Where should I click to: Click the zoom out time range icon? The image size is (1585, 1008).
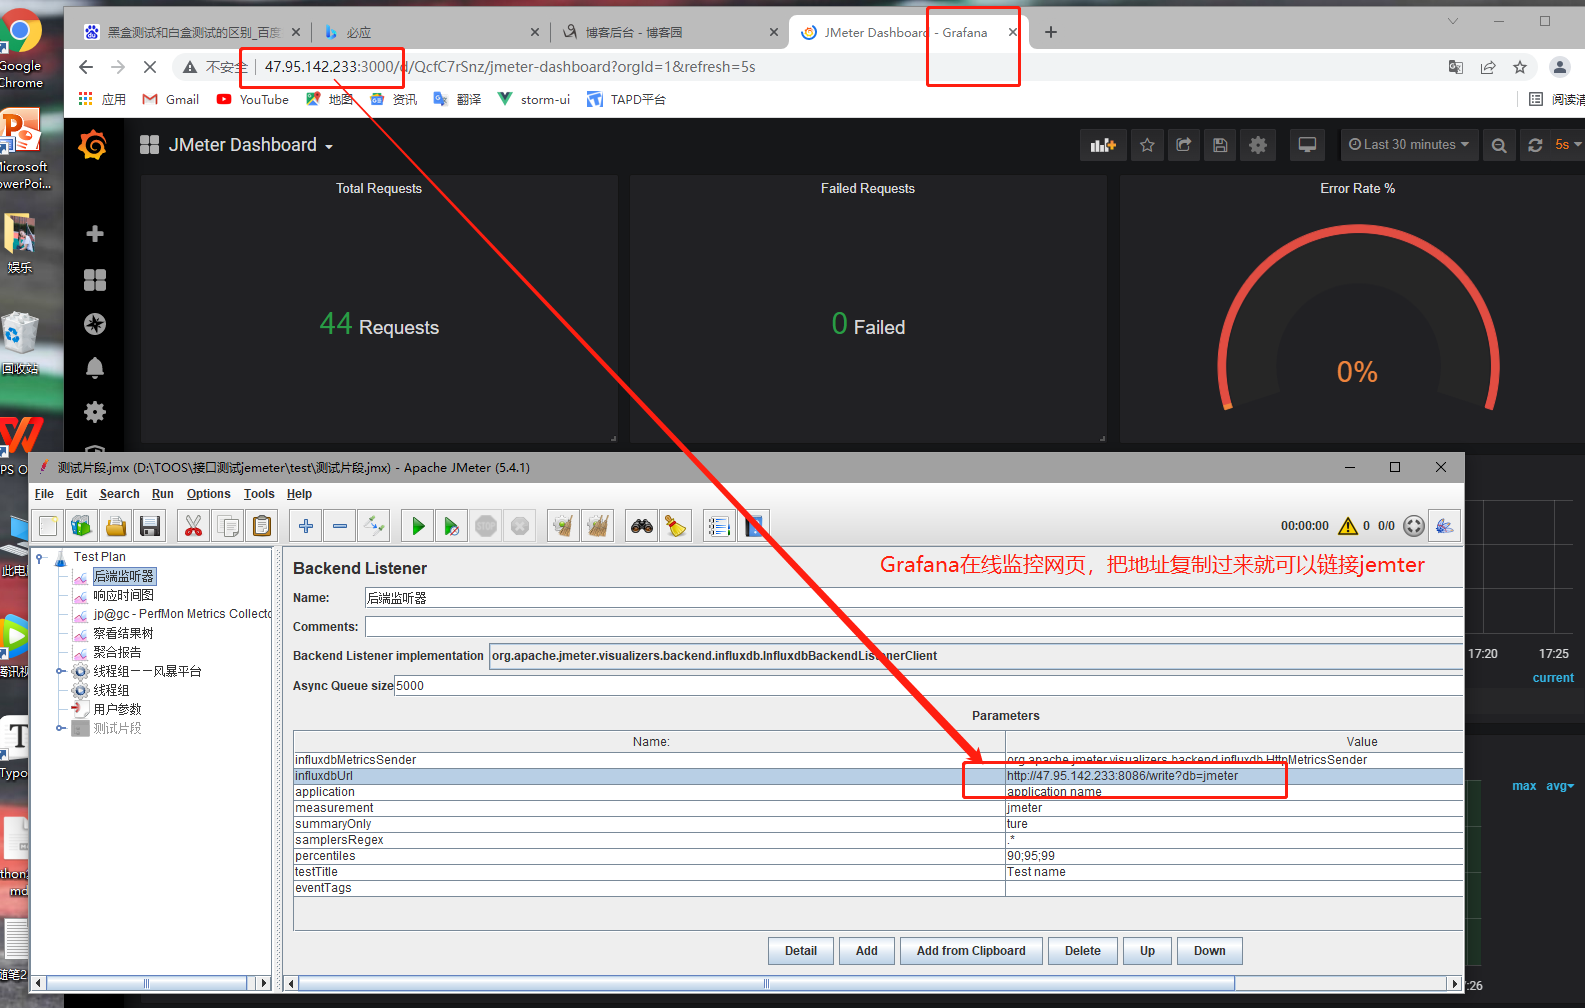[x=1498, y=145]
